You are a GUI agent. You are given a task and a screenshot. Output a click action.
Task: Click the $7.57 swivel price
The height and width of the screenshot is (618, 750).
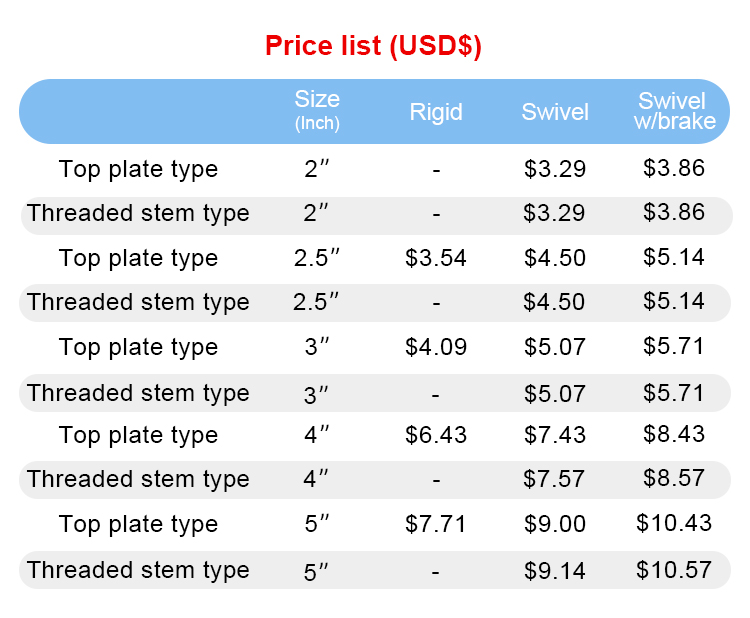(555, 479)
